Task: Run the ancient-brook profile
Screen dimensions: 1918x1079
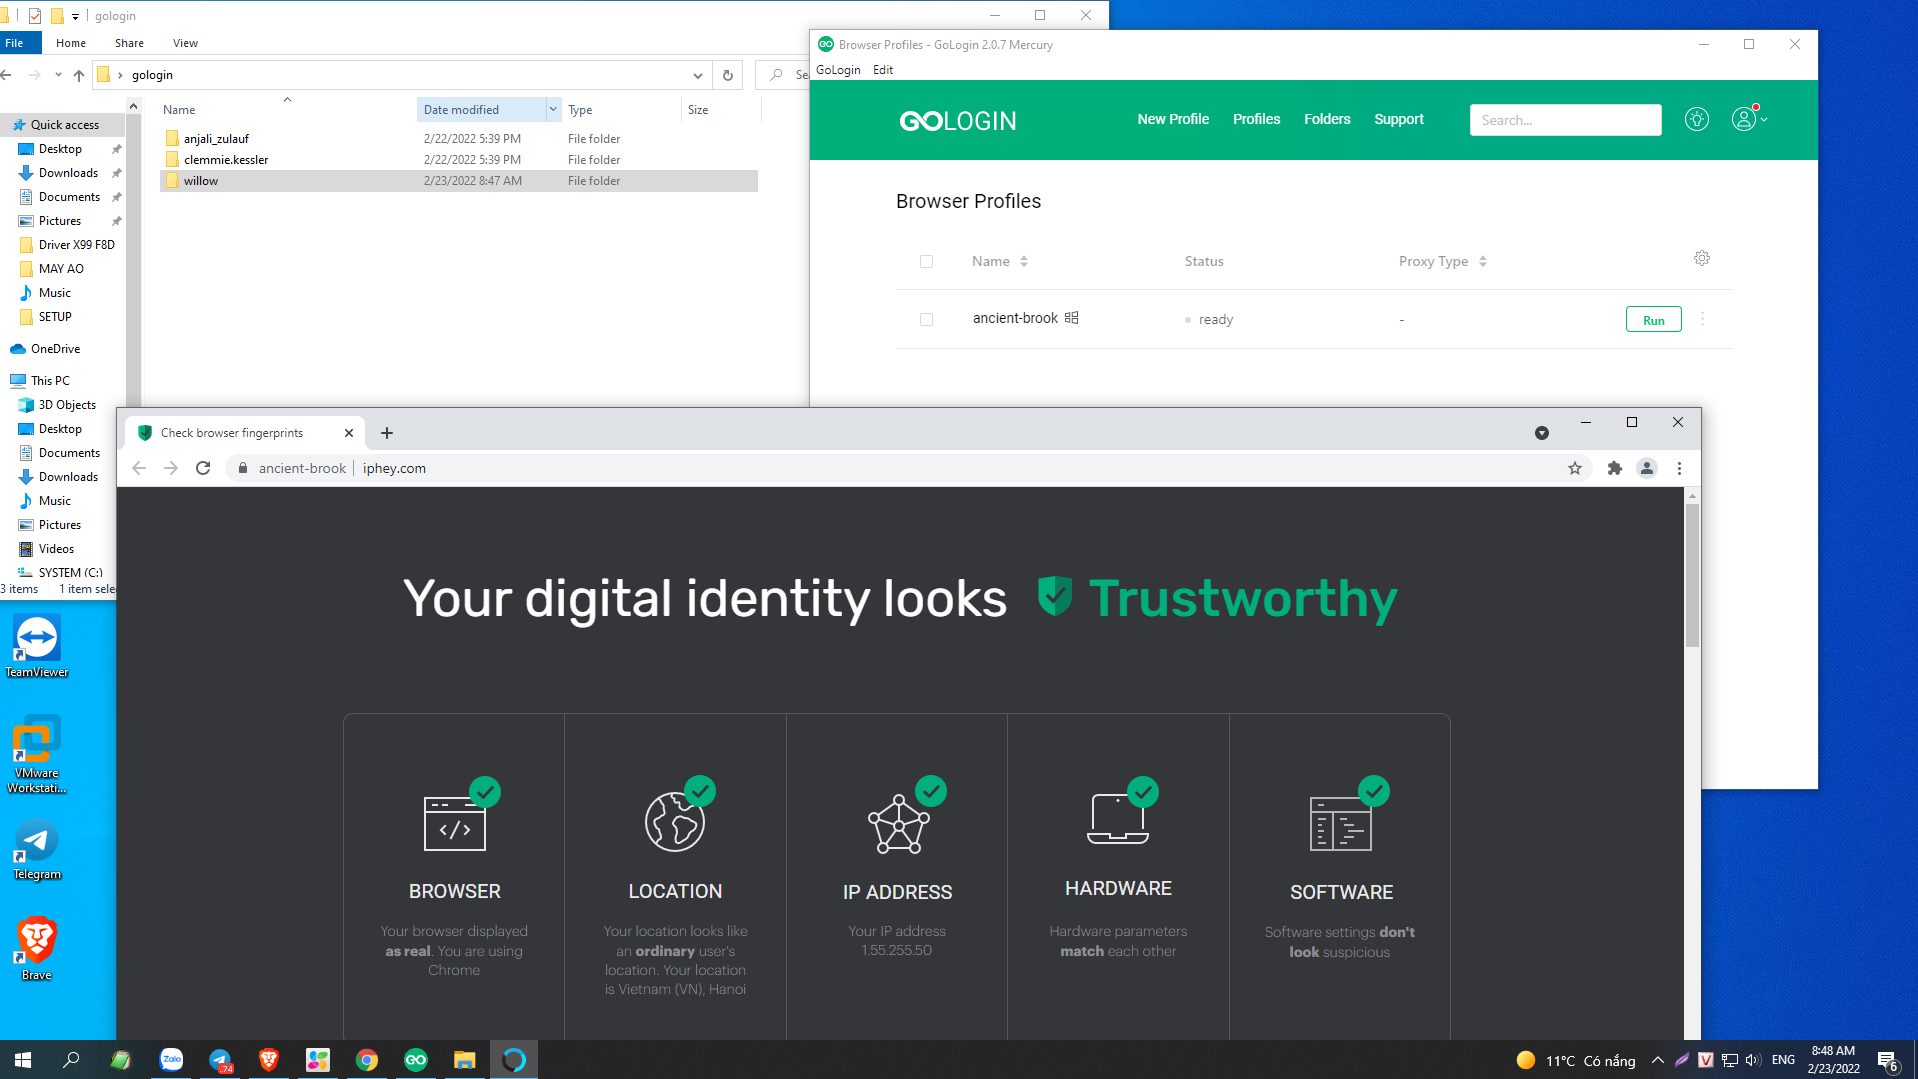Action: tap(1653, 320)
